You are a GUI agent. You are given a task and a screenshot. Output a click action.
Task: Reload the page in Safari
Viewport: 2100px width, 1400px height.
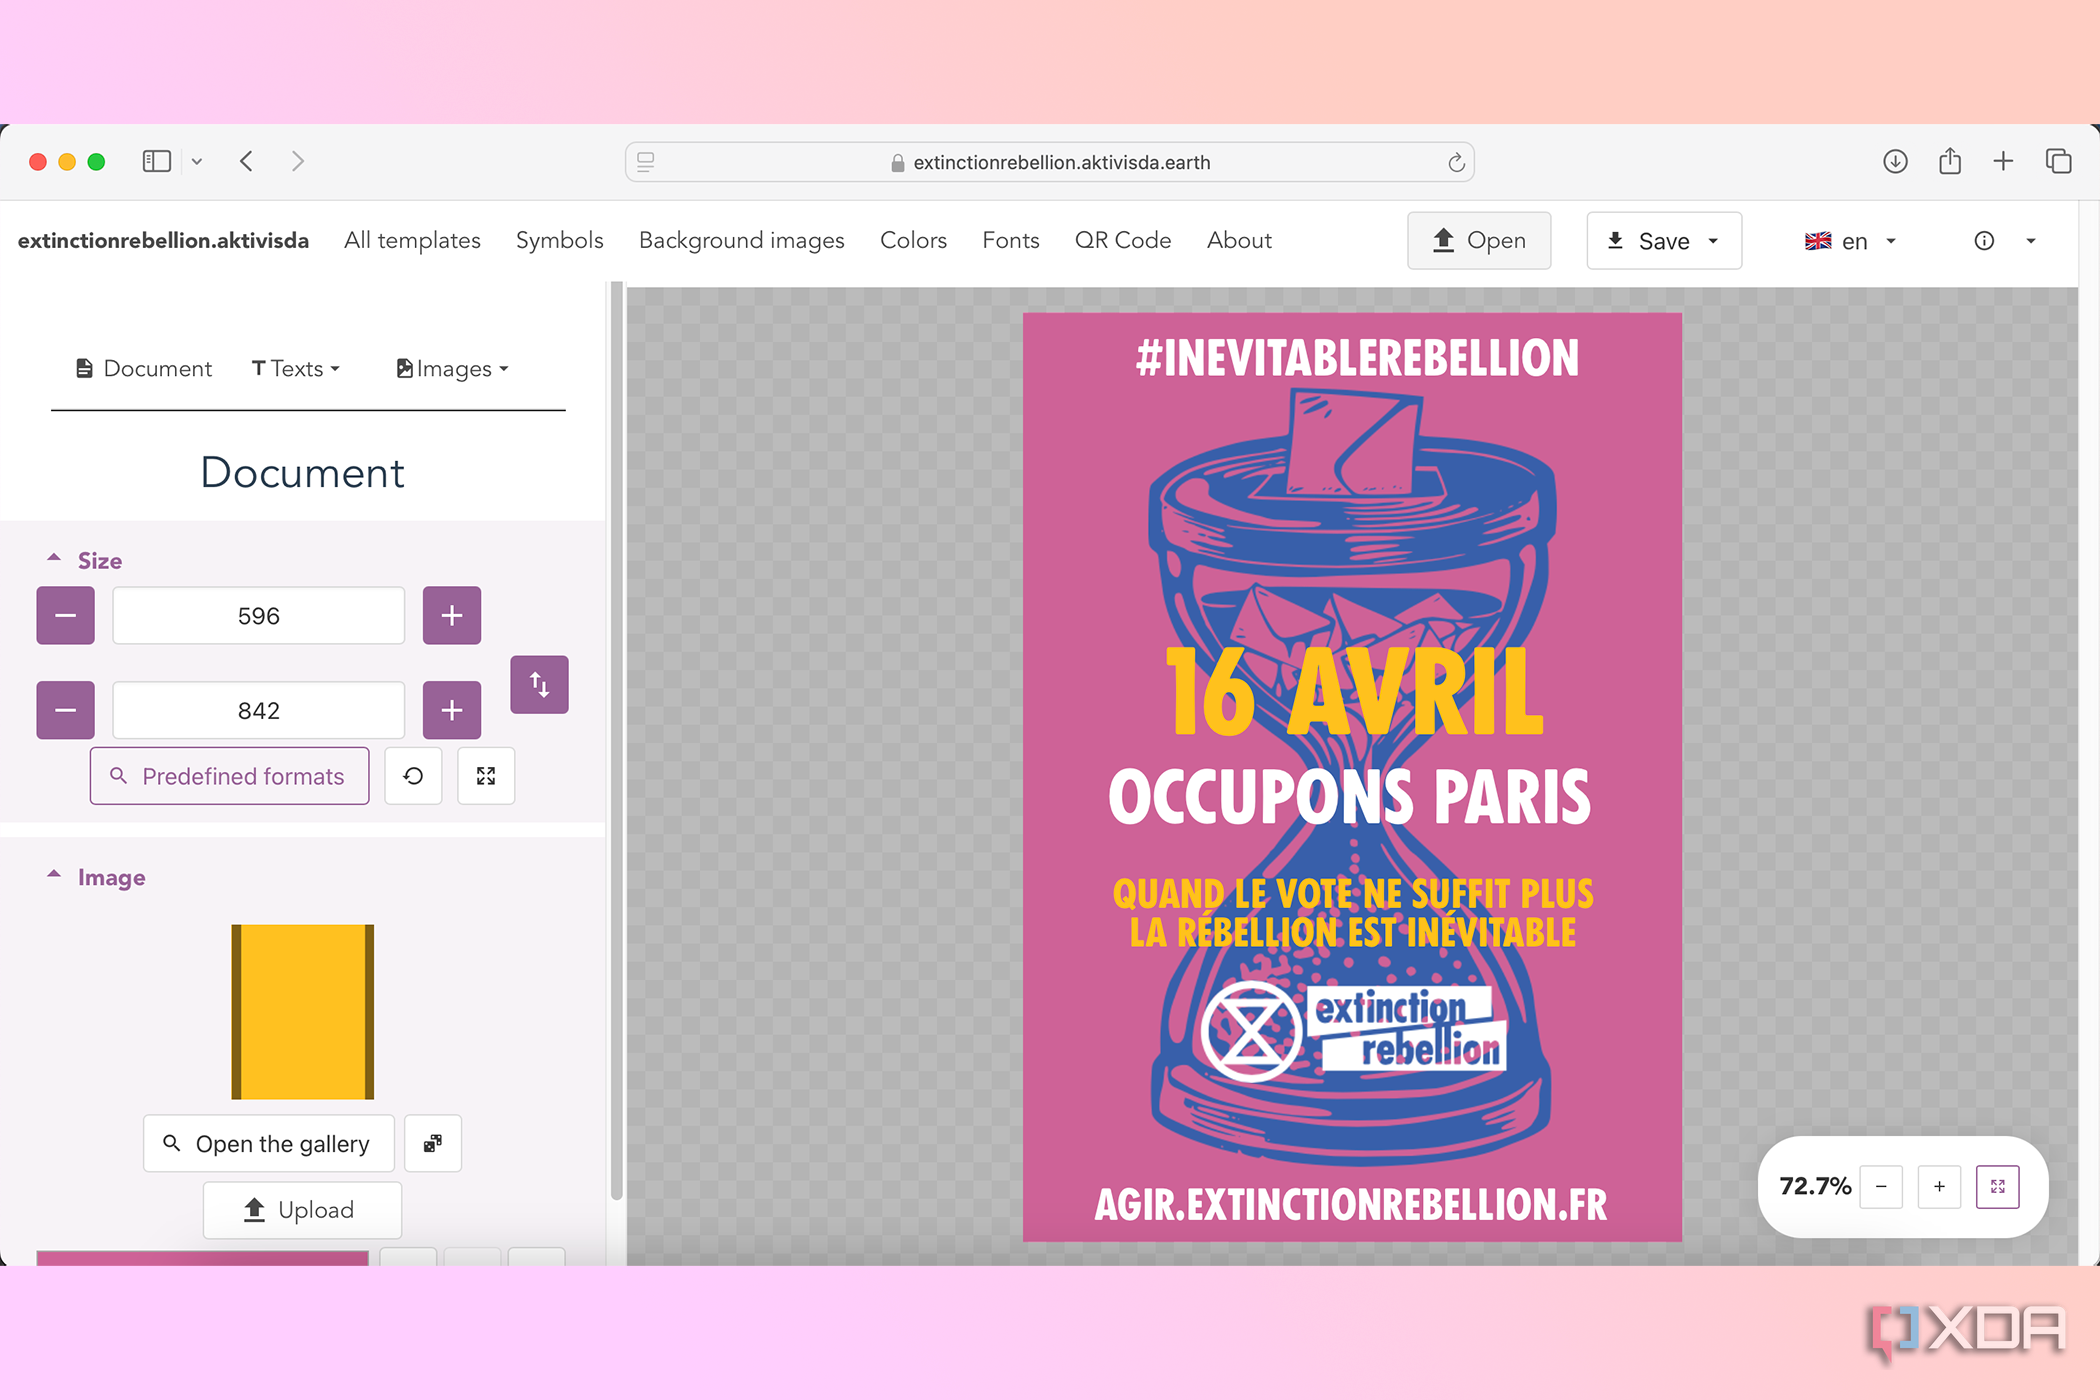tap(1456, 162)
